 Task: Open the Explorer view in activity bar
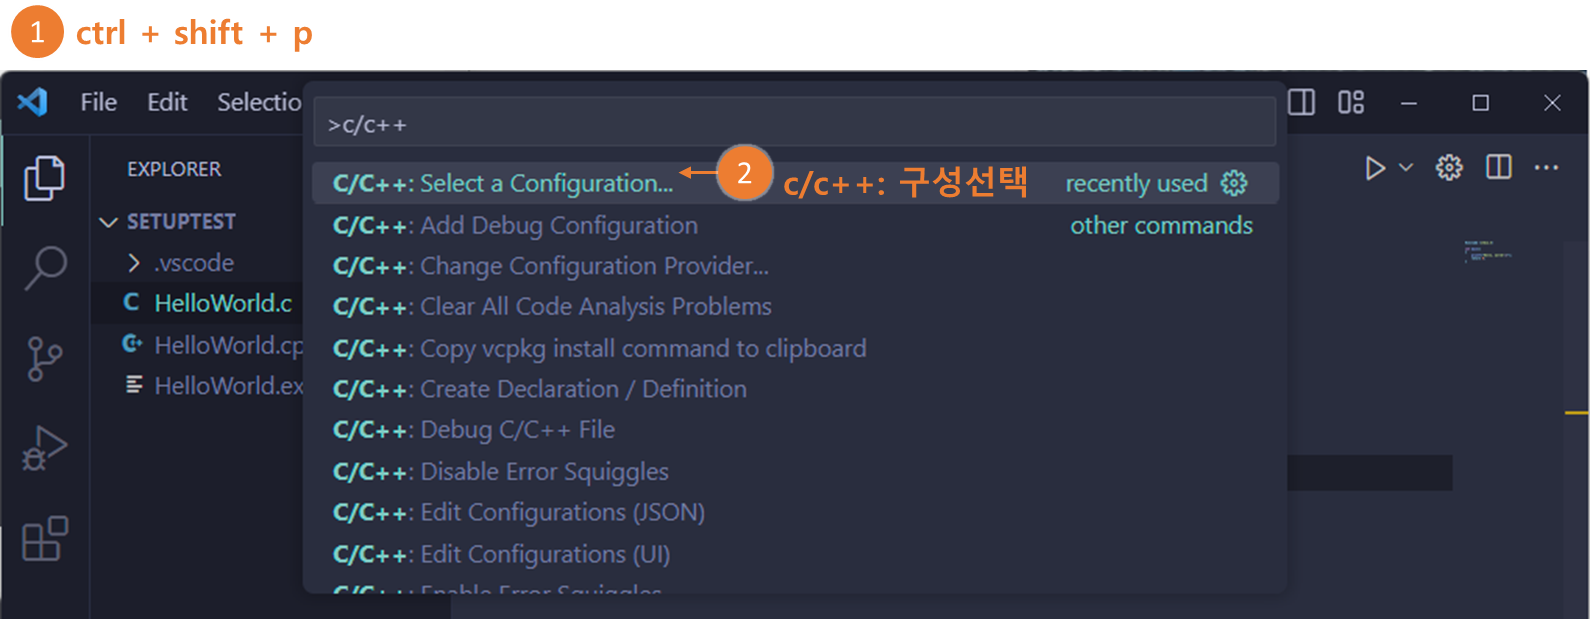pyautogui.click(x=44, y=178)
